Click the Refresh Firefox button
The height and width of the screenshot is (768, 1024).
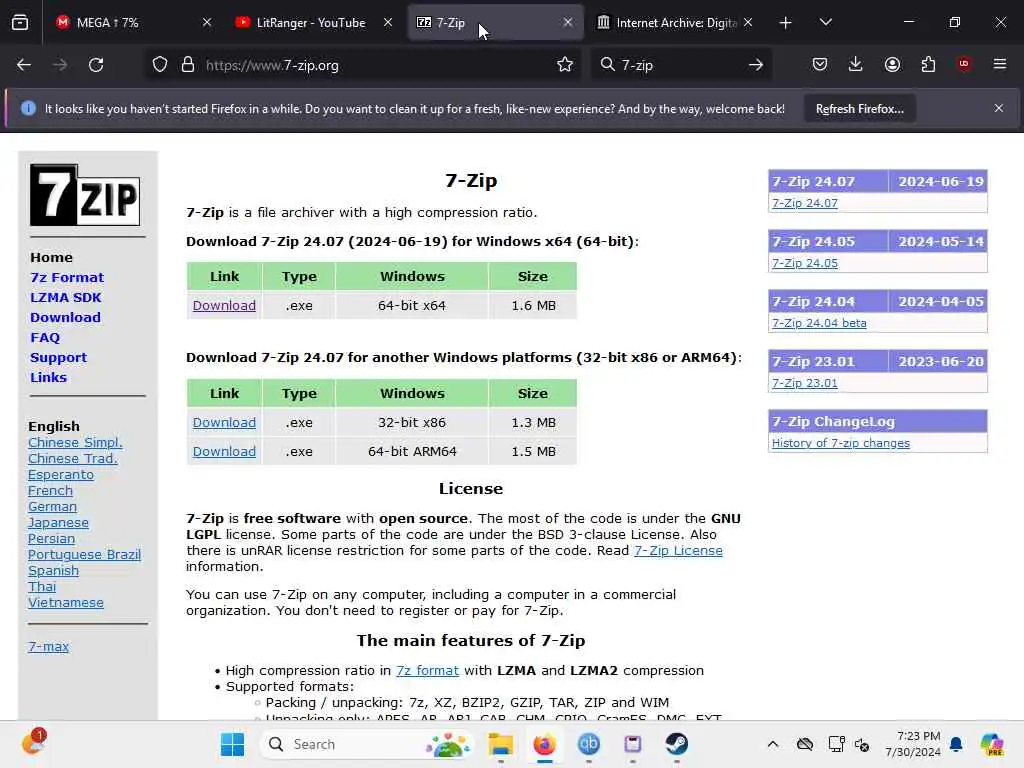pos(859,109)
